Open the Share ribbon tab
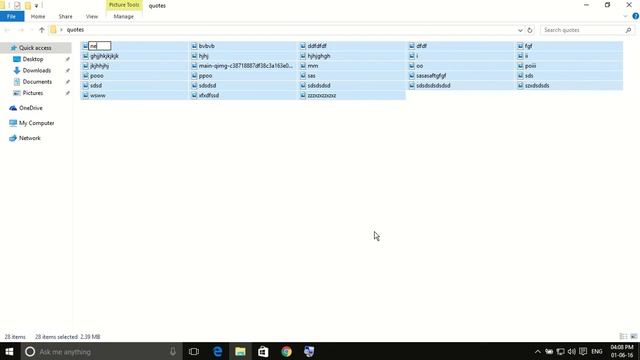Viewport: 640px width, 360px height. 65,16
